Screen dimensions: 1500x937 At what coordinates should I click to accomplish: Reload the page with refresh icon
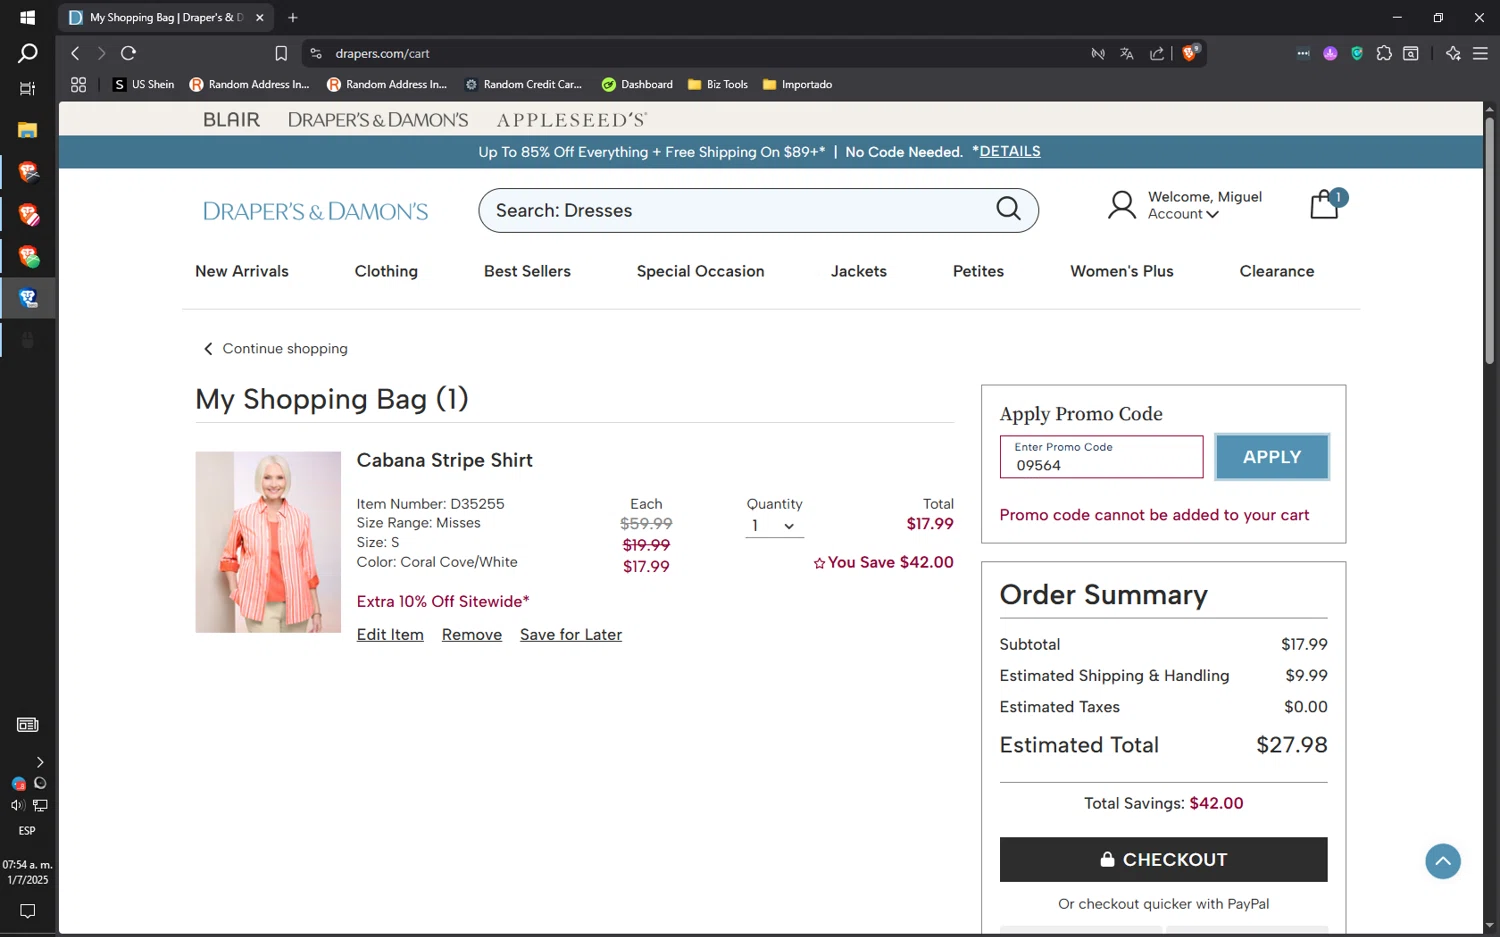[128, 53]
